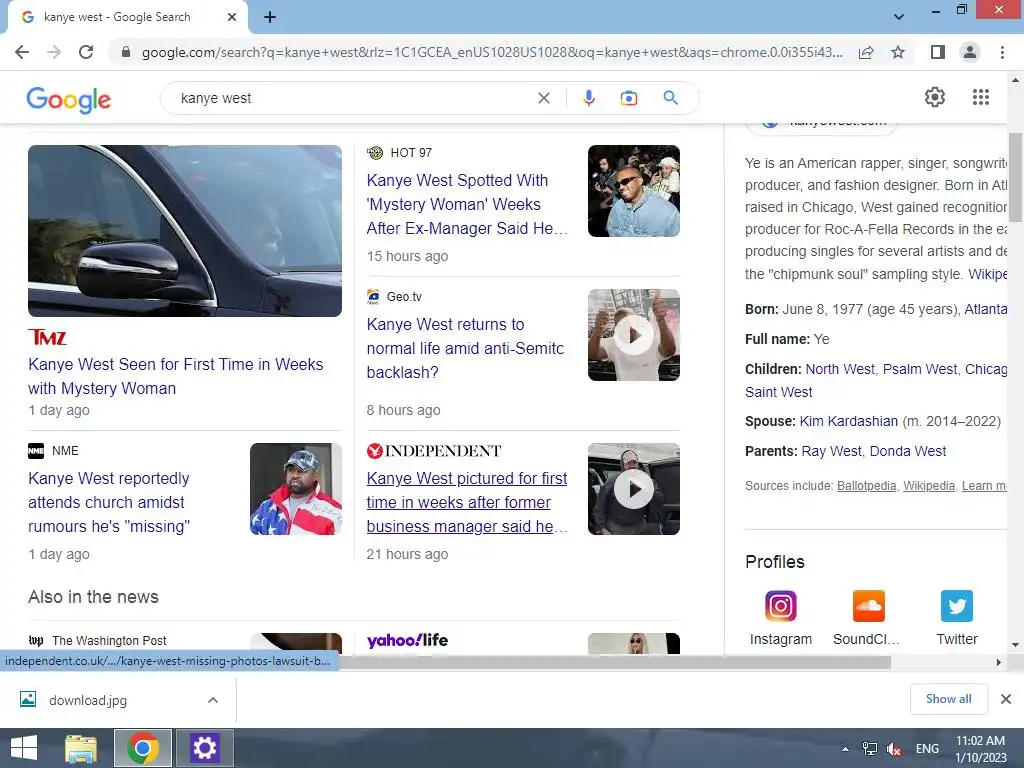
Task: Open download.jpg options chevron
Action: pos(213,700)
